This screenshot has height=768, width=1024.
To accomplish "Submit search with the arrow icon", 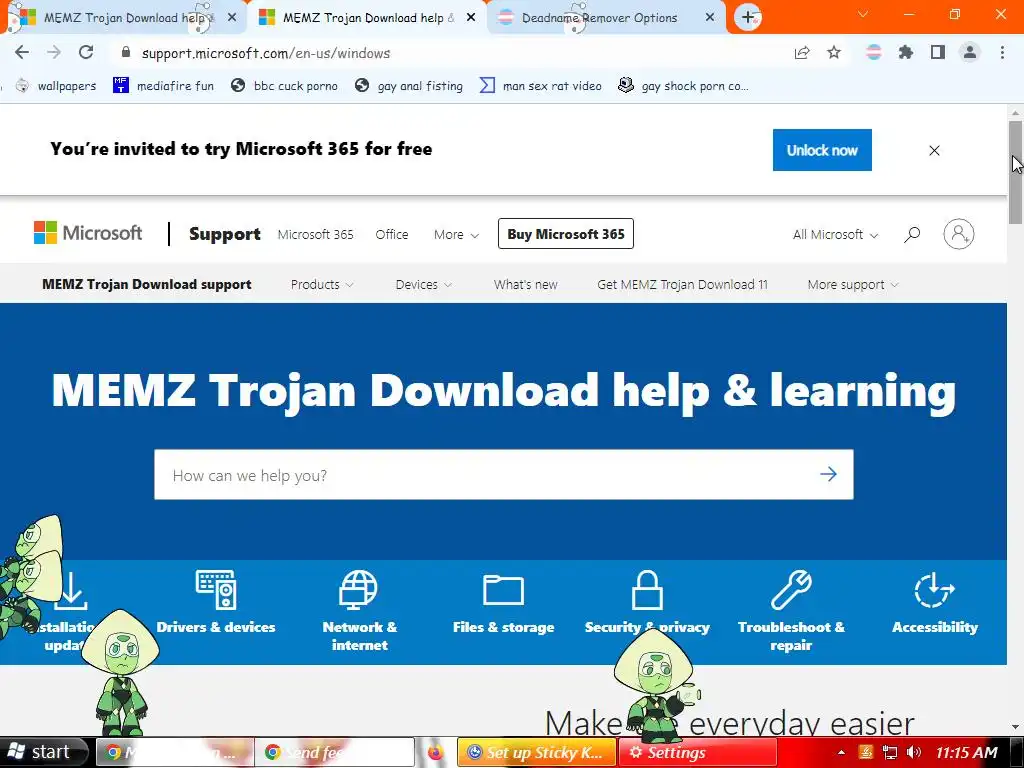I will tap(828, 474).
